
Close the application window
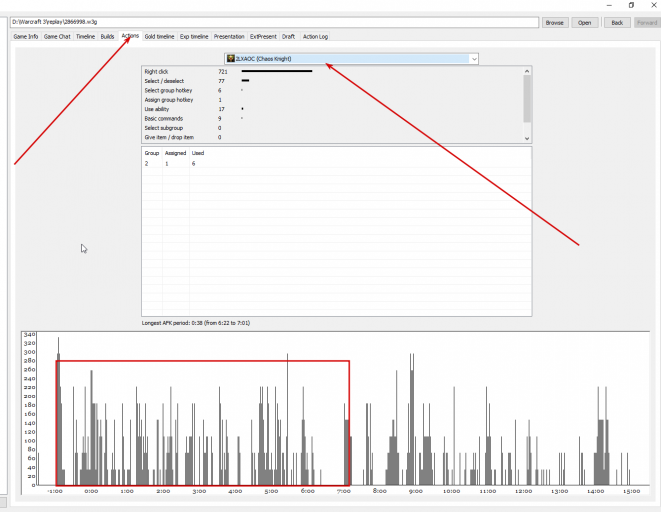(x=653, y=5)
